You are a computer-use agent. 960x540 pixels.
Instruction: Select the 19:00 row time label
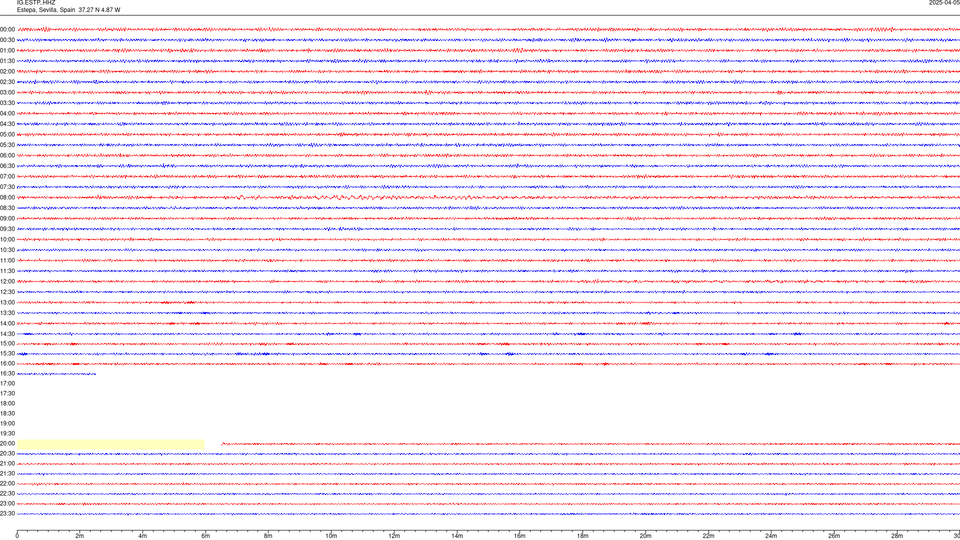pos(7,423)
